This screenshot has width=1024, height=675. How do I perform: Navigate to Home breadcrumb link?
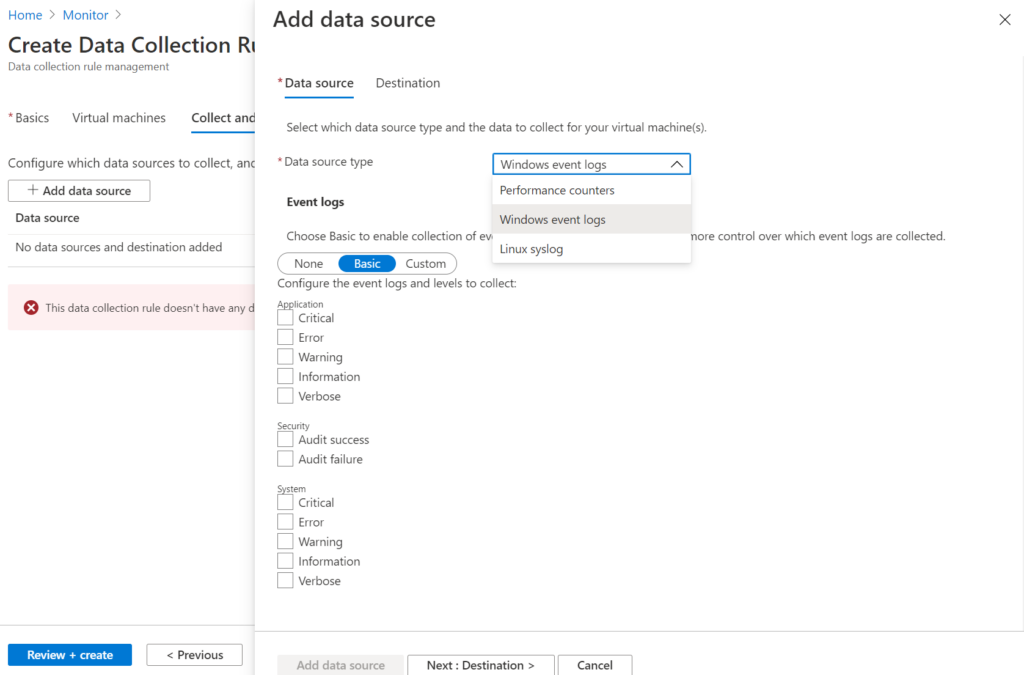pos(25,15)
